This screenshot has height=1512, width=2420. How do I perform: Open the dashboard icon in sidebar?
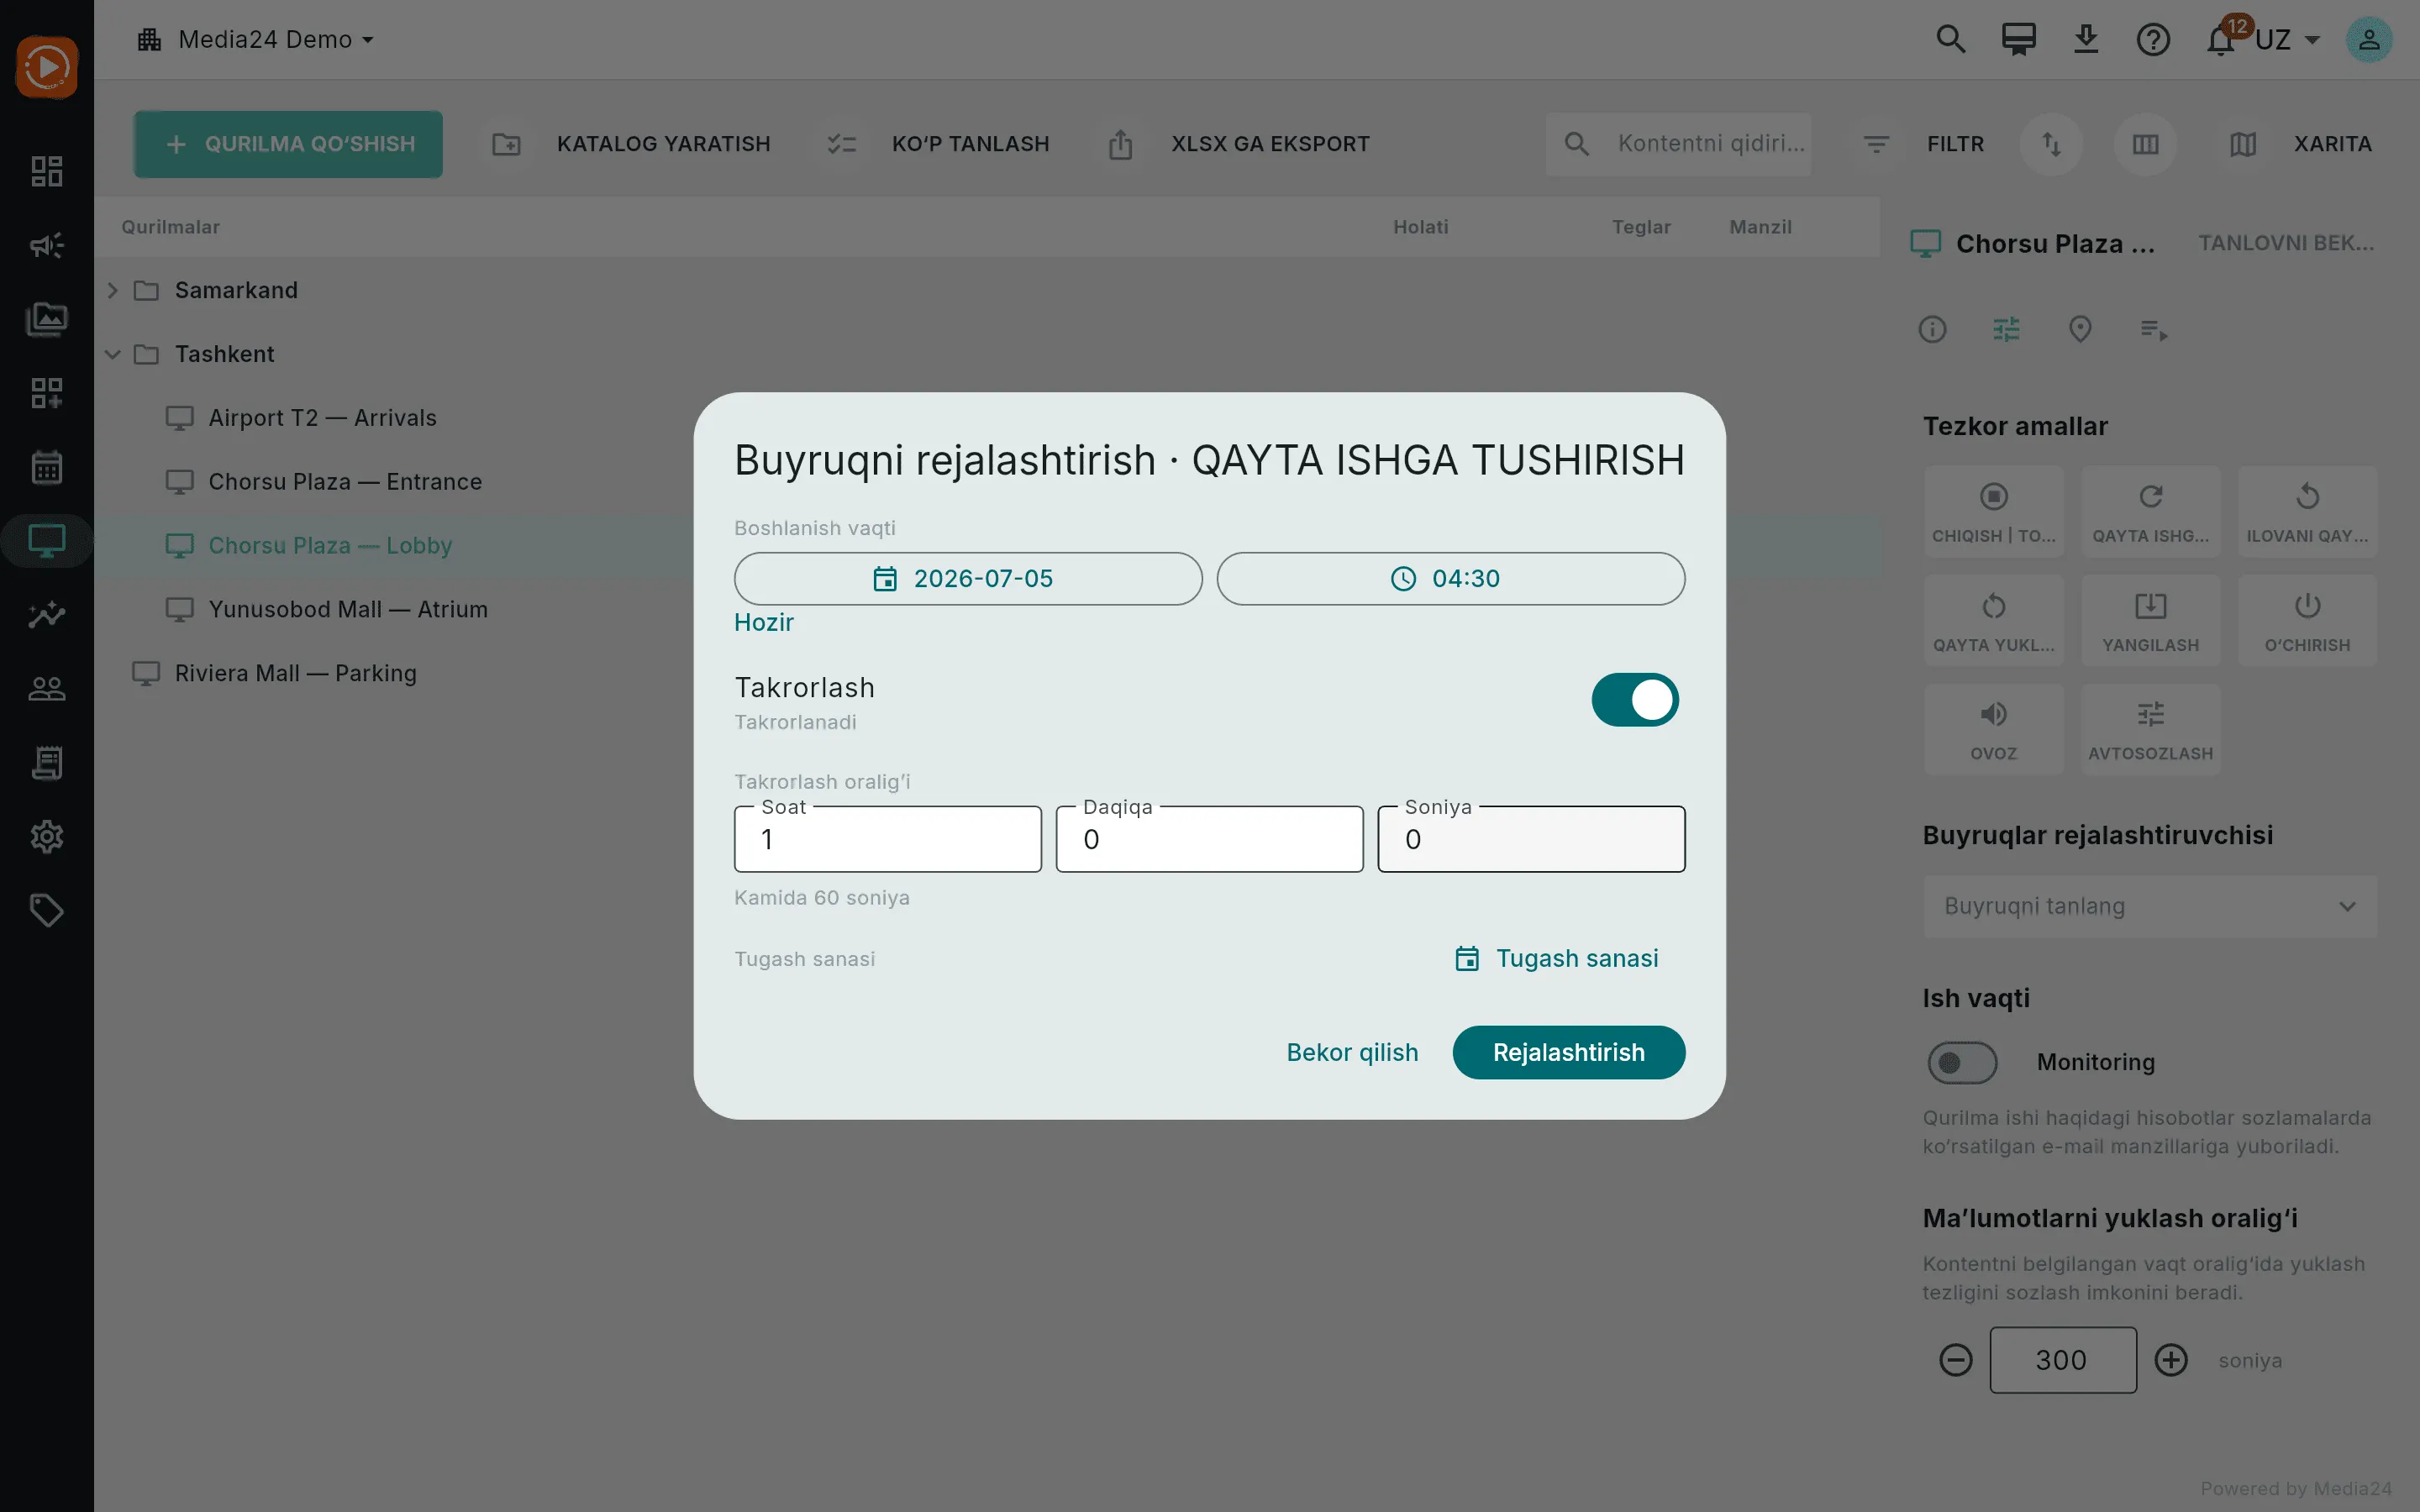47,171
